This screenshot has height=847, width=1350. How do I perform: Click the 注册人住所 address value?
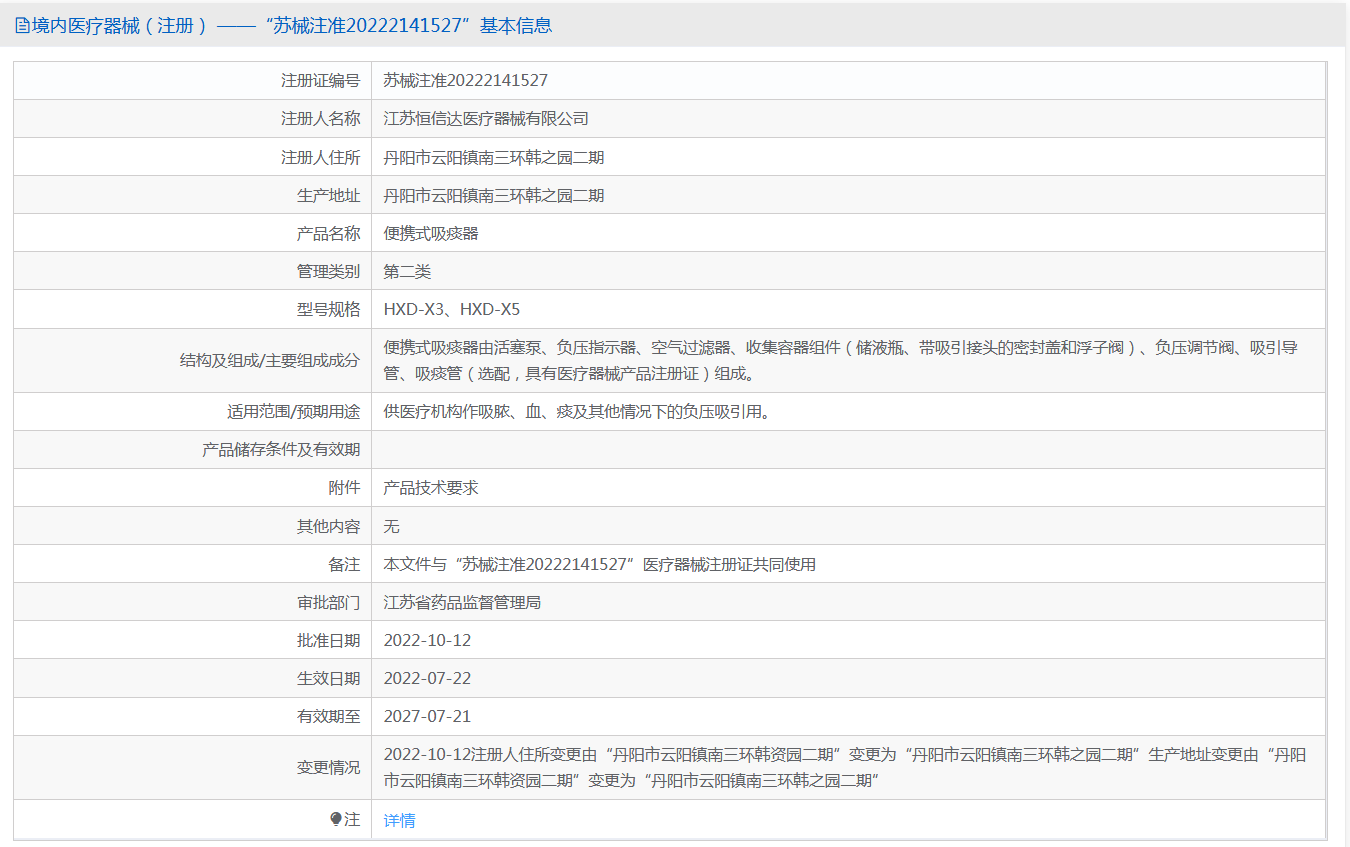coord(494,157)
